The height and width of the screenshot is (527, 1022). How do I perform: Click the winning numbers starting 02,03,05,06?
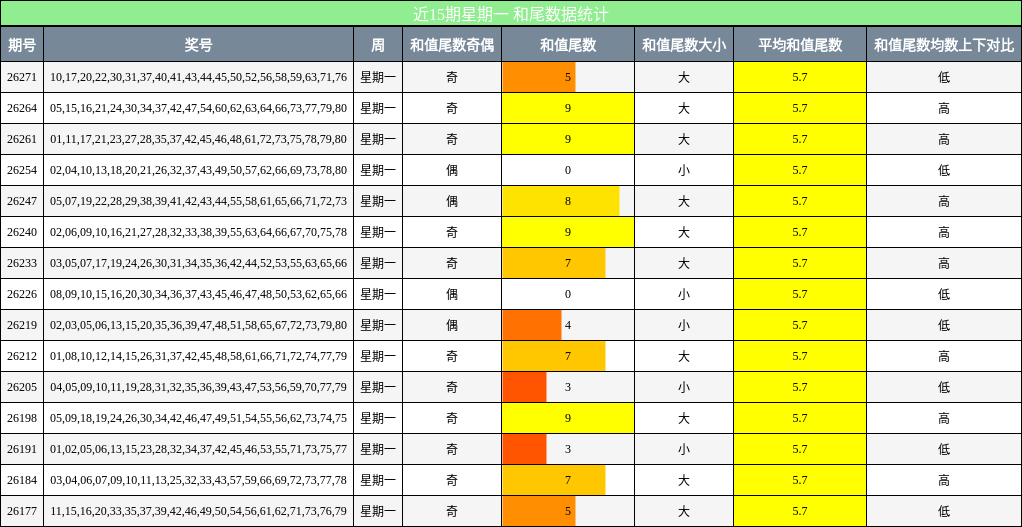coord(198,325)
